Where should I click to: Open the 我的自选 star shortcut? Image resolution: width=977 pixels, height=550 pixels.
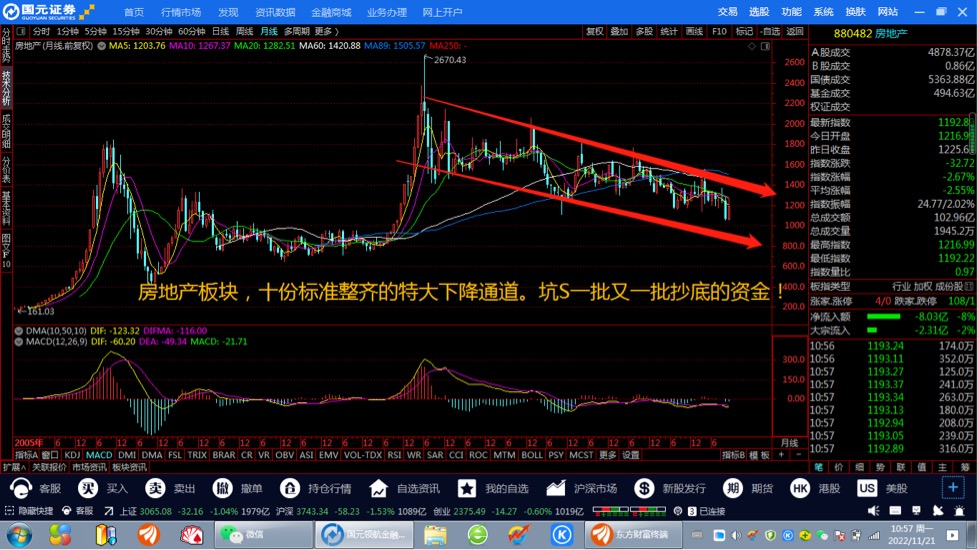pyautogui.click(x=467, y=488)
